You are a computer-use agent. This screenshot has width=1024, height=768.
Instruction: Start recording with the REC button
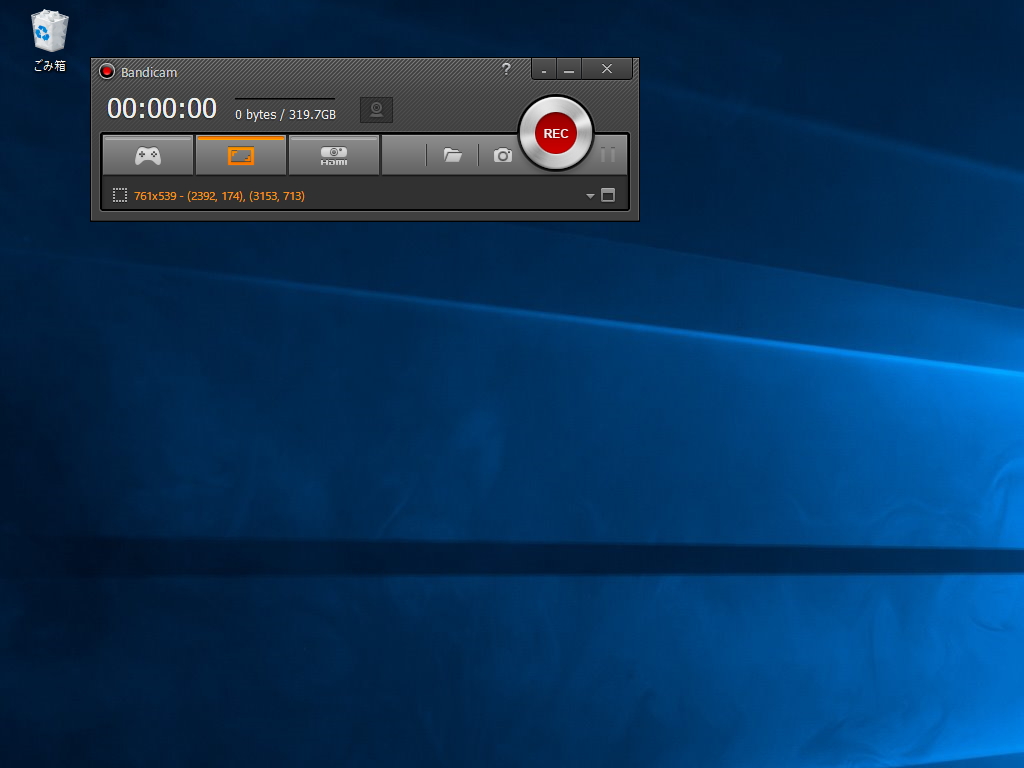[x=556, y=133]
